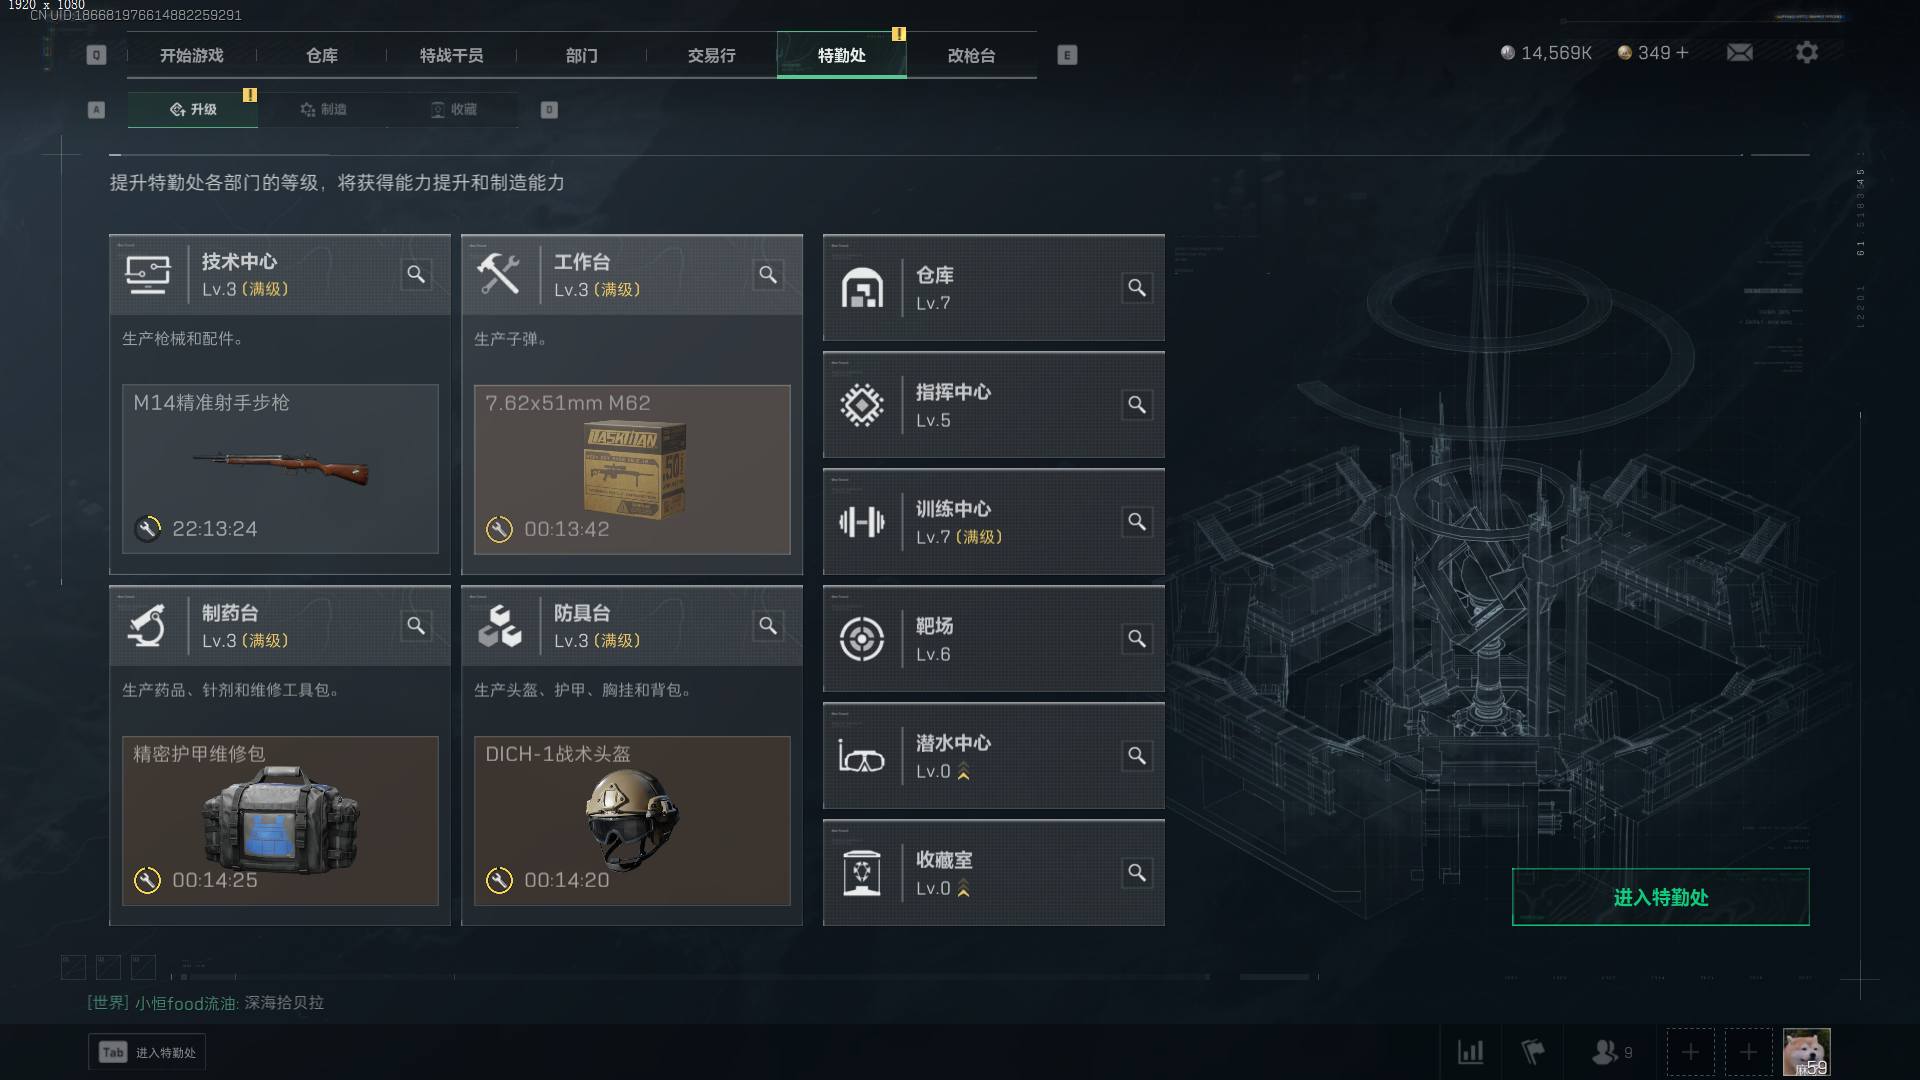Image resolution: width=1920 pixels, height=1080 pixels.
Task: Switch to the 改枪台 tab
Action: click(x=971, y=55)
